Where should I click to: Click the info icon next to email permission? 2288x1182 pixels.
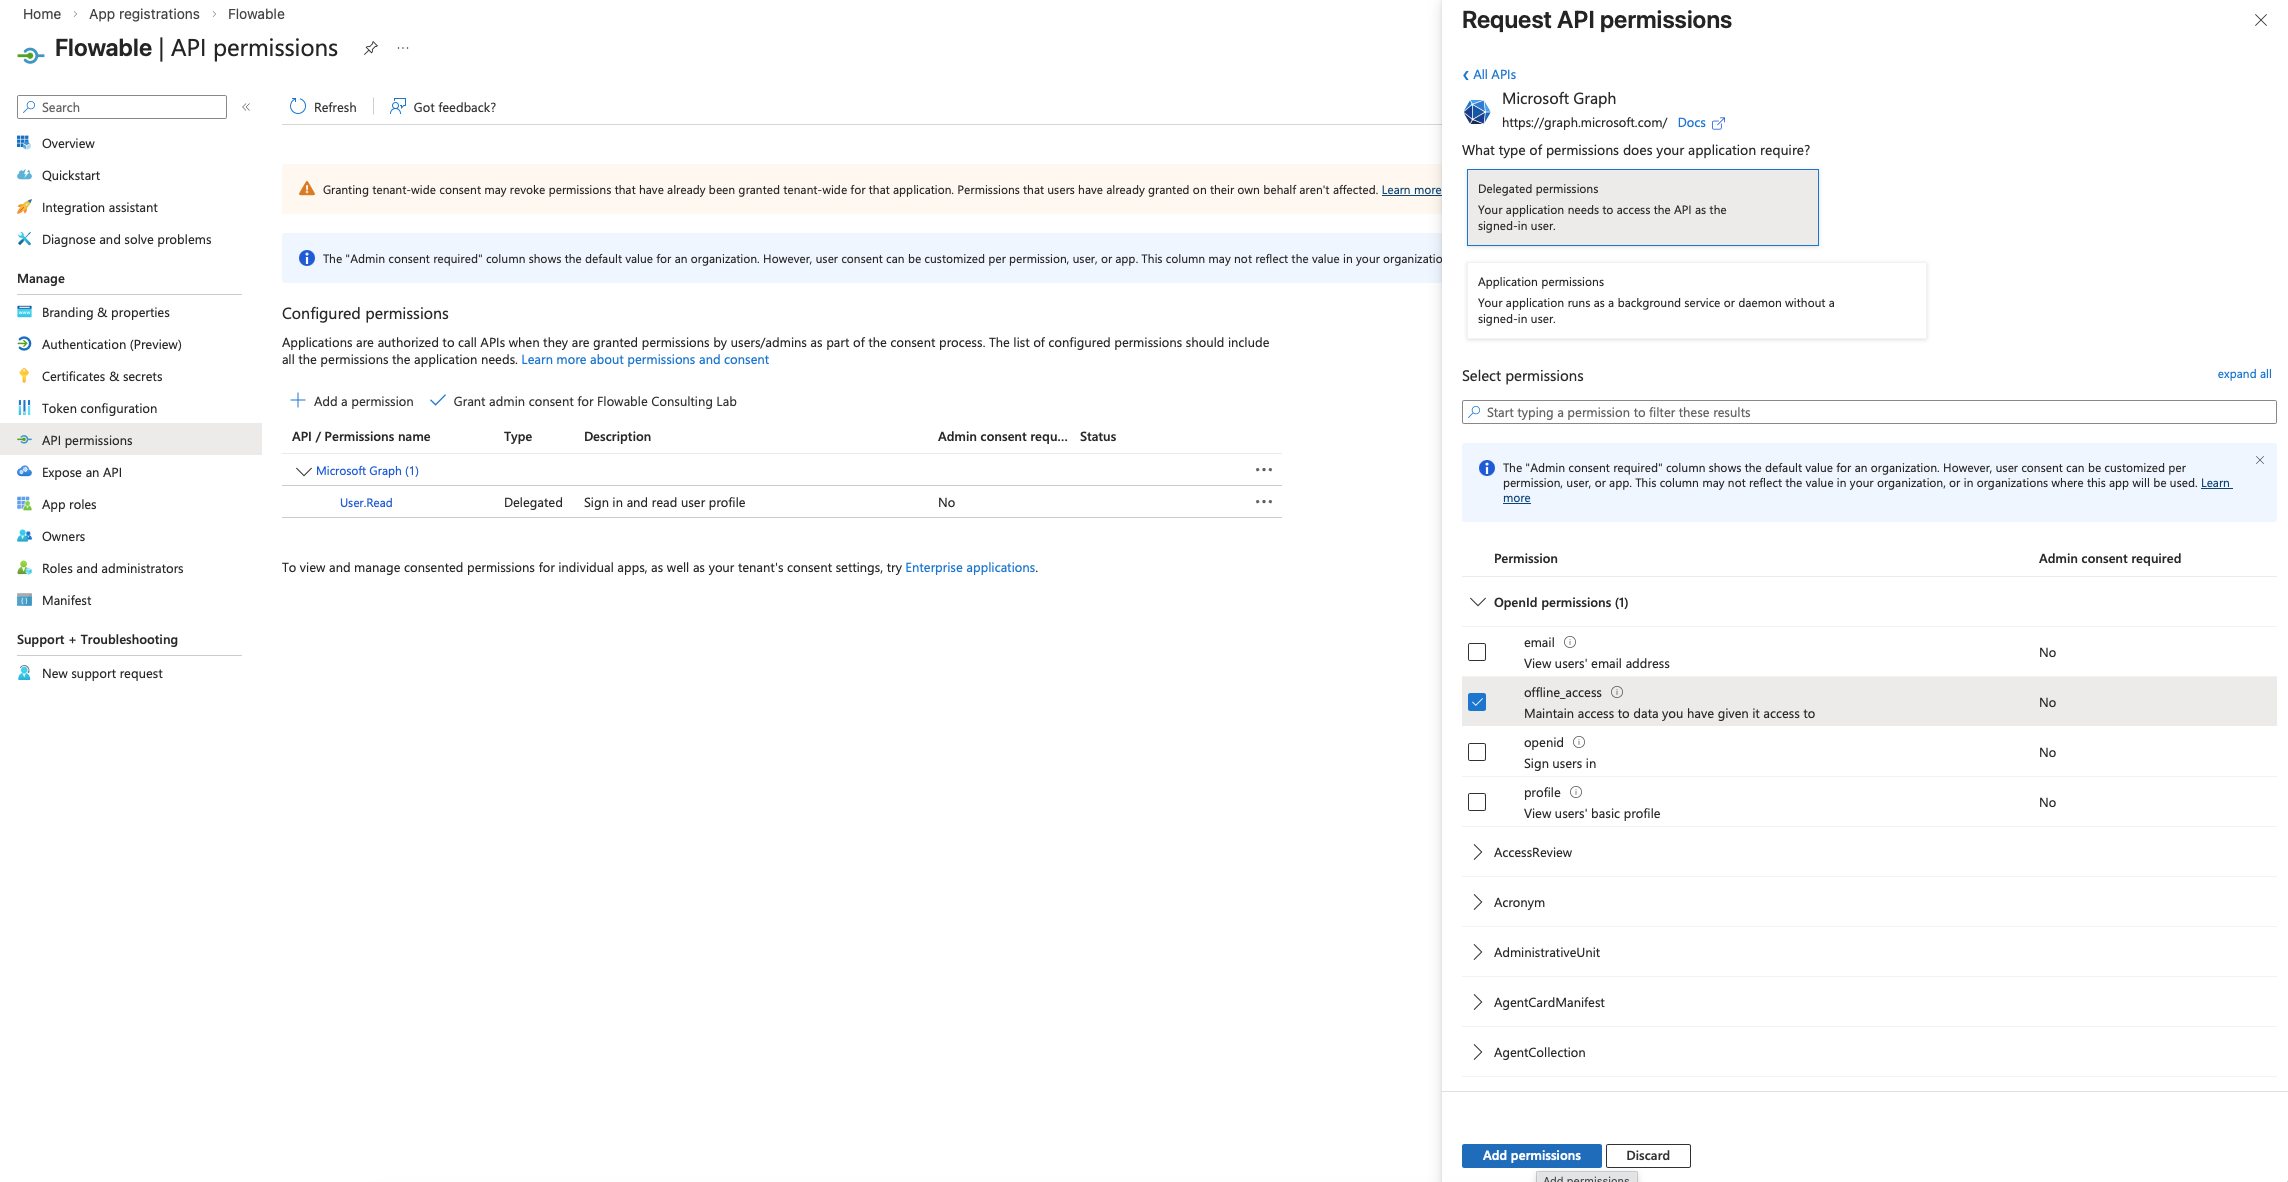(x=1570, y=642)
